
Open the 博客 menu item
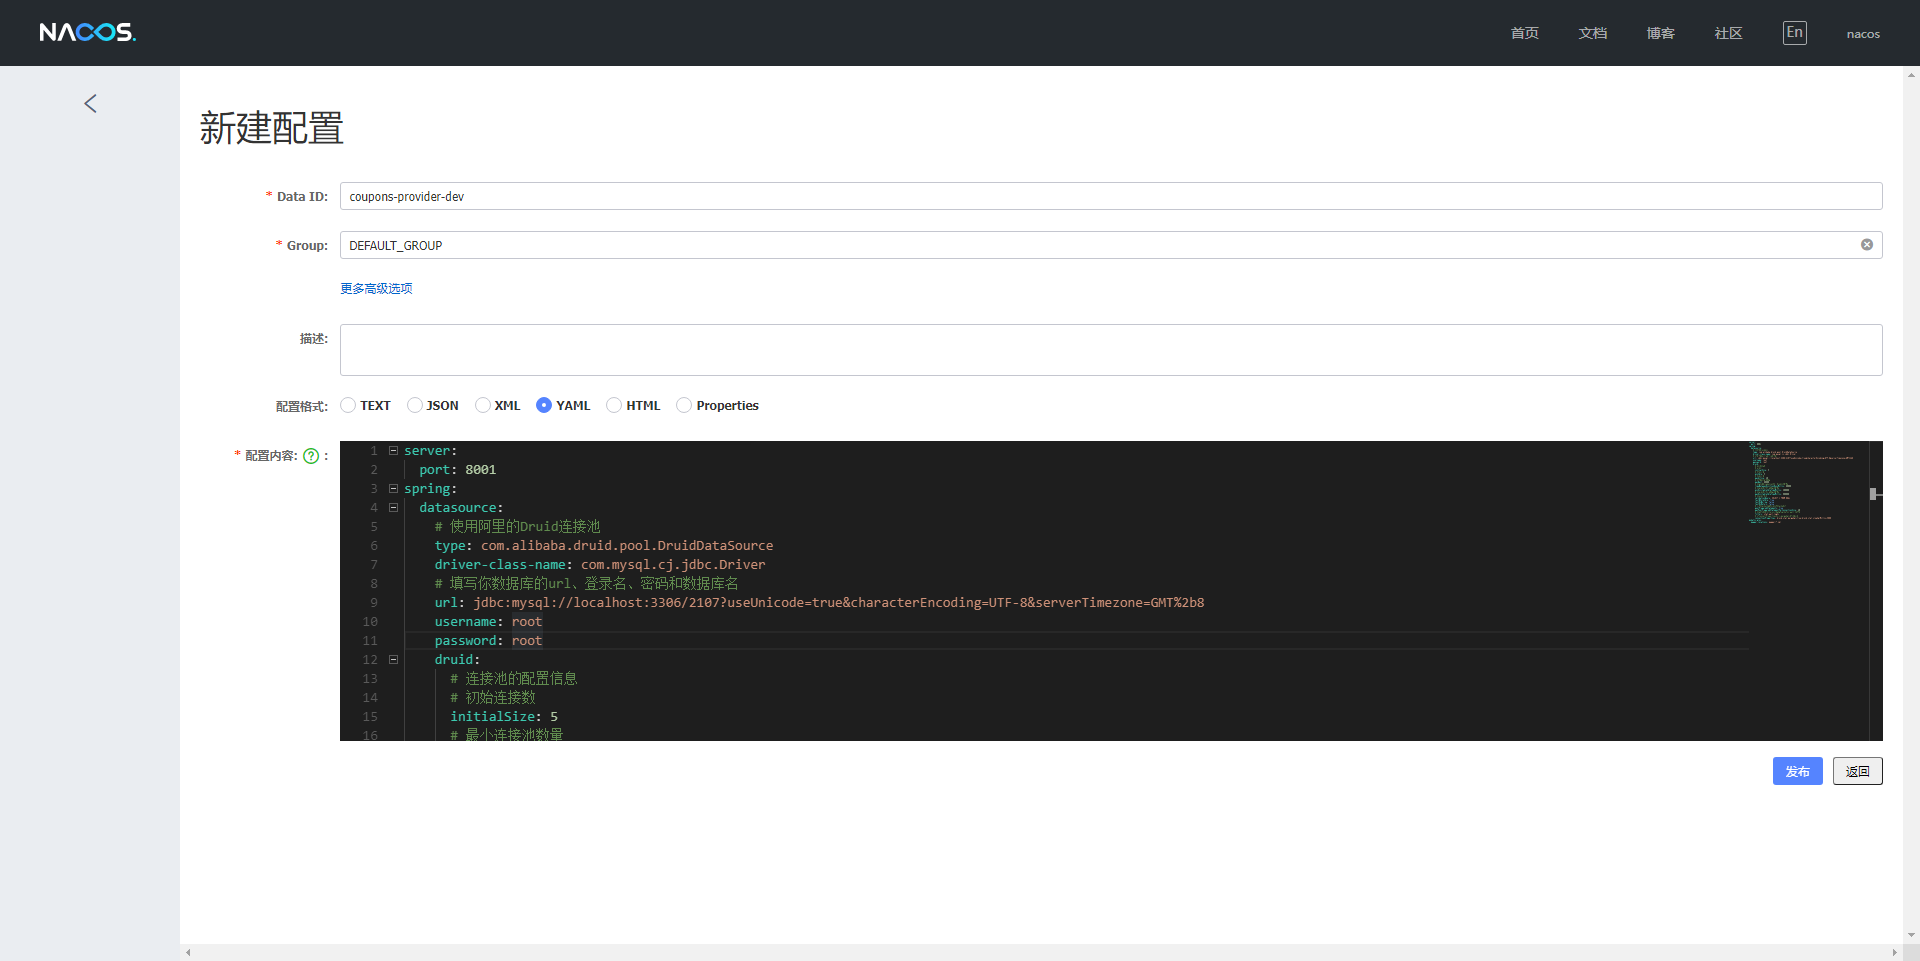pos(1660,33)
